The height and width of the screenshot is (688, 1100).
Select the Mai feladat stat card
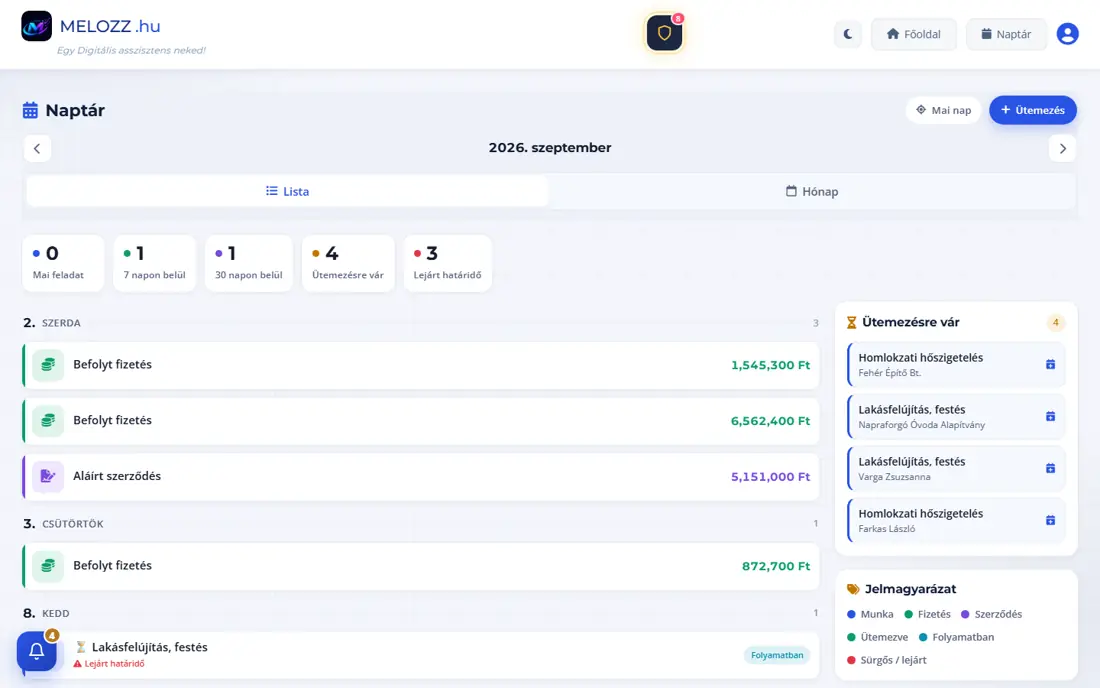pos(63,263)
